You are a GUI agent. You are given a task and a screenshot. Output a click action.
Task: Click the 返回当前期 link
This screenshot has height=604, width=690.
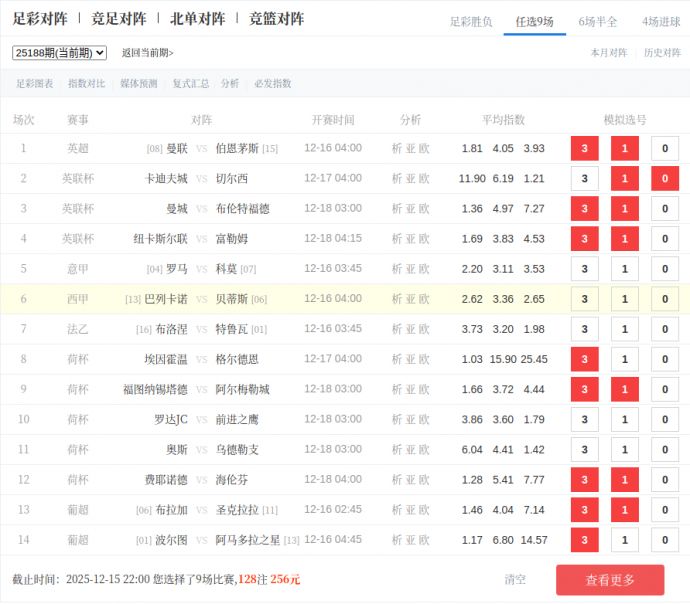tap(147, 53)
